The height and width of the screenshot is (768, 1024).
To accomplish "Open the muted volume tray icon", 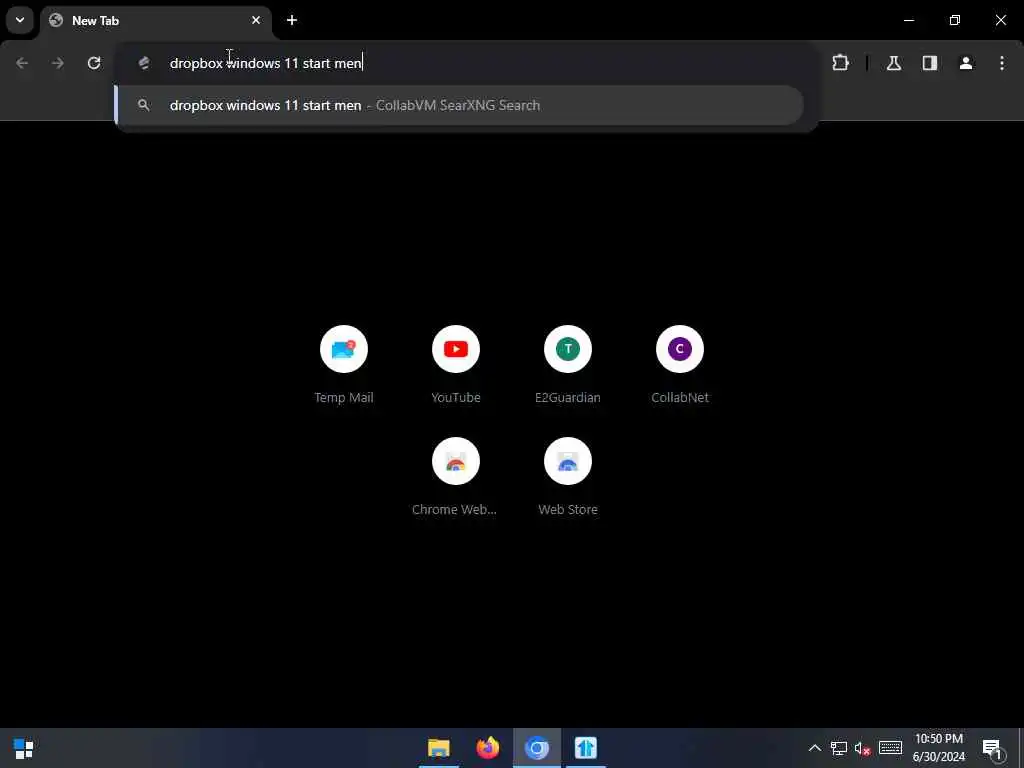I will pos(863,748).
